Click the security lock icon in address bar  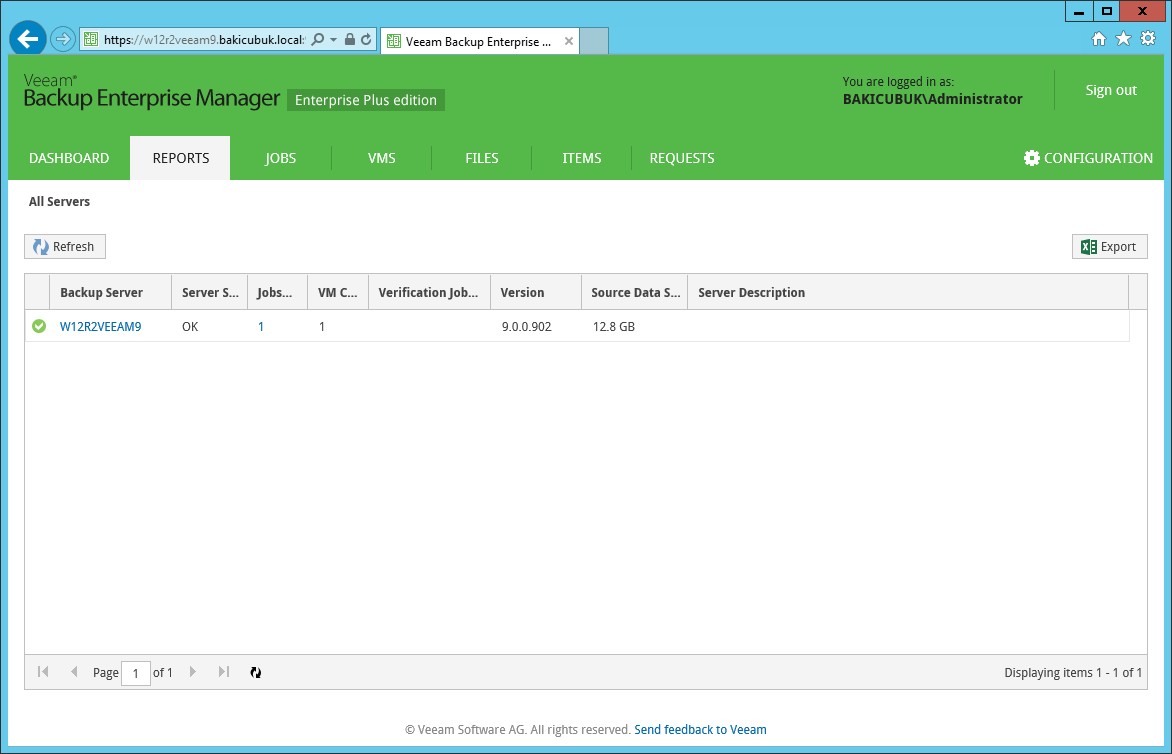tap(349, 40)
